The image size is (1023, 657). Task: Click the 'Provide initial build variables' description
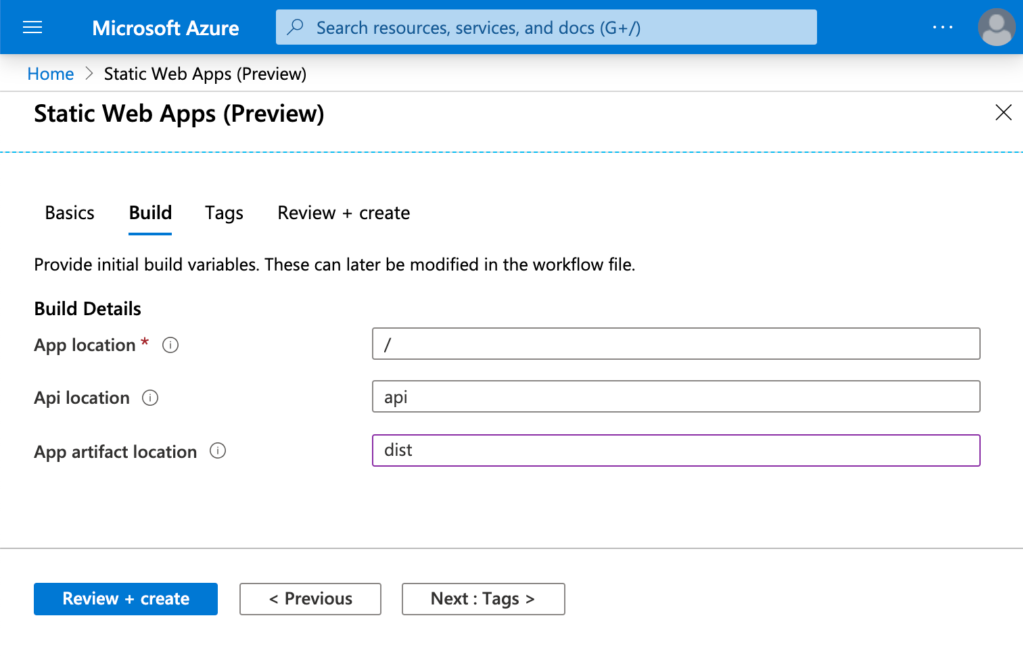[334, 265]
